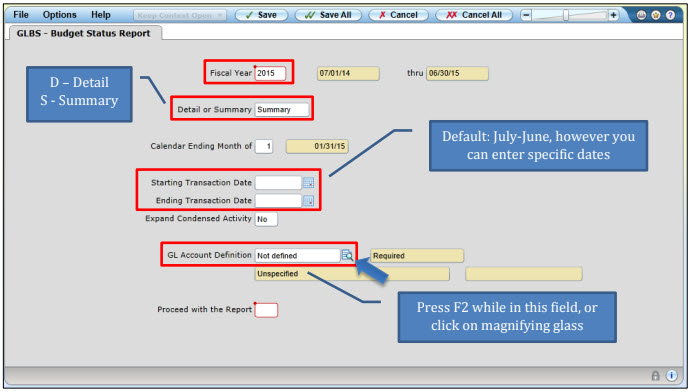The image size is (690, 392).
Task: Click the help question mark icon
Action: [x=670, y=15]
